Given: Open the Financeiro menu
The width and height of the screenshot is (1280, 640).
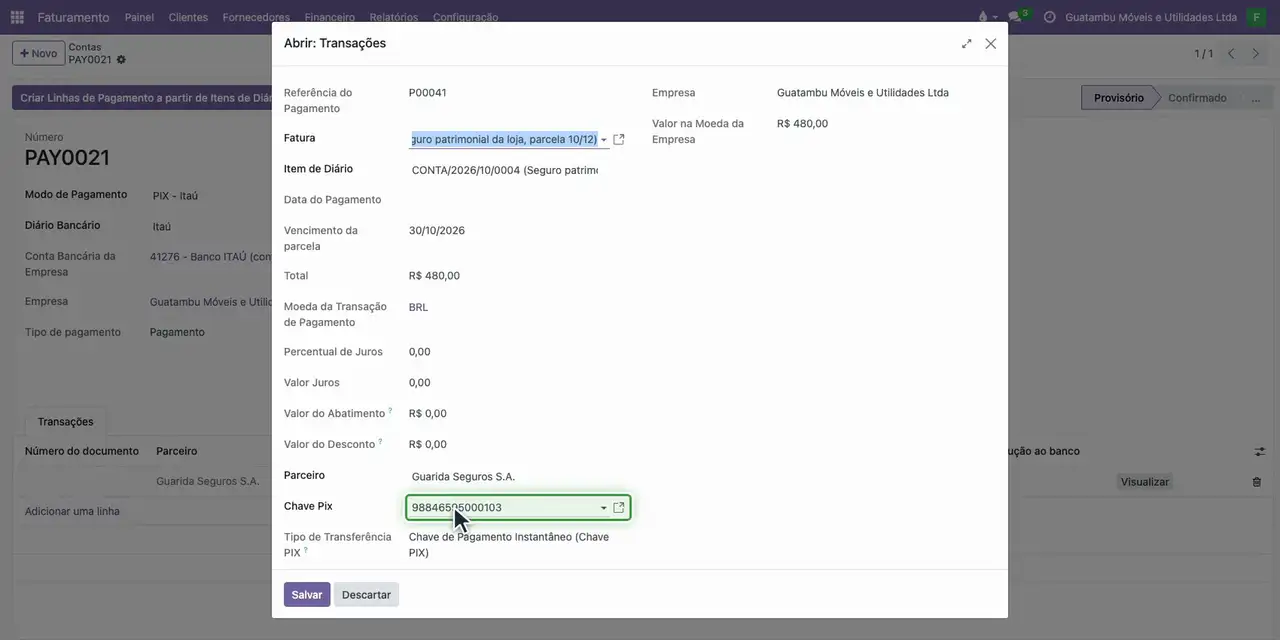Looking at the screenshot, I should tap(329, 17).
